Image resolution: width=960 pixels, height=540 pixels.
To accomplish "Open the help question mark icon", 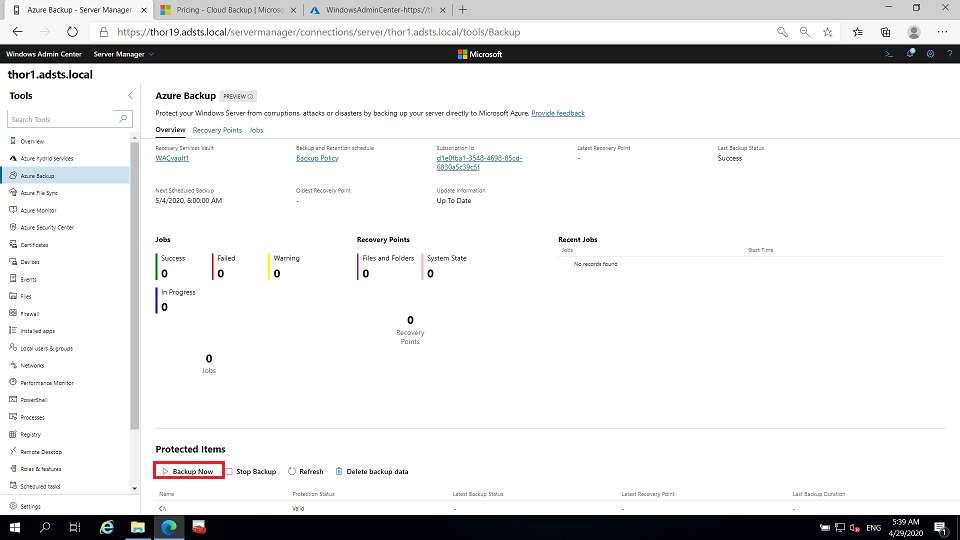I will point(950,54).
